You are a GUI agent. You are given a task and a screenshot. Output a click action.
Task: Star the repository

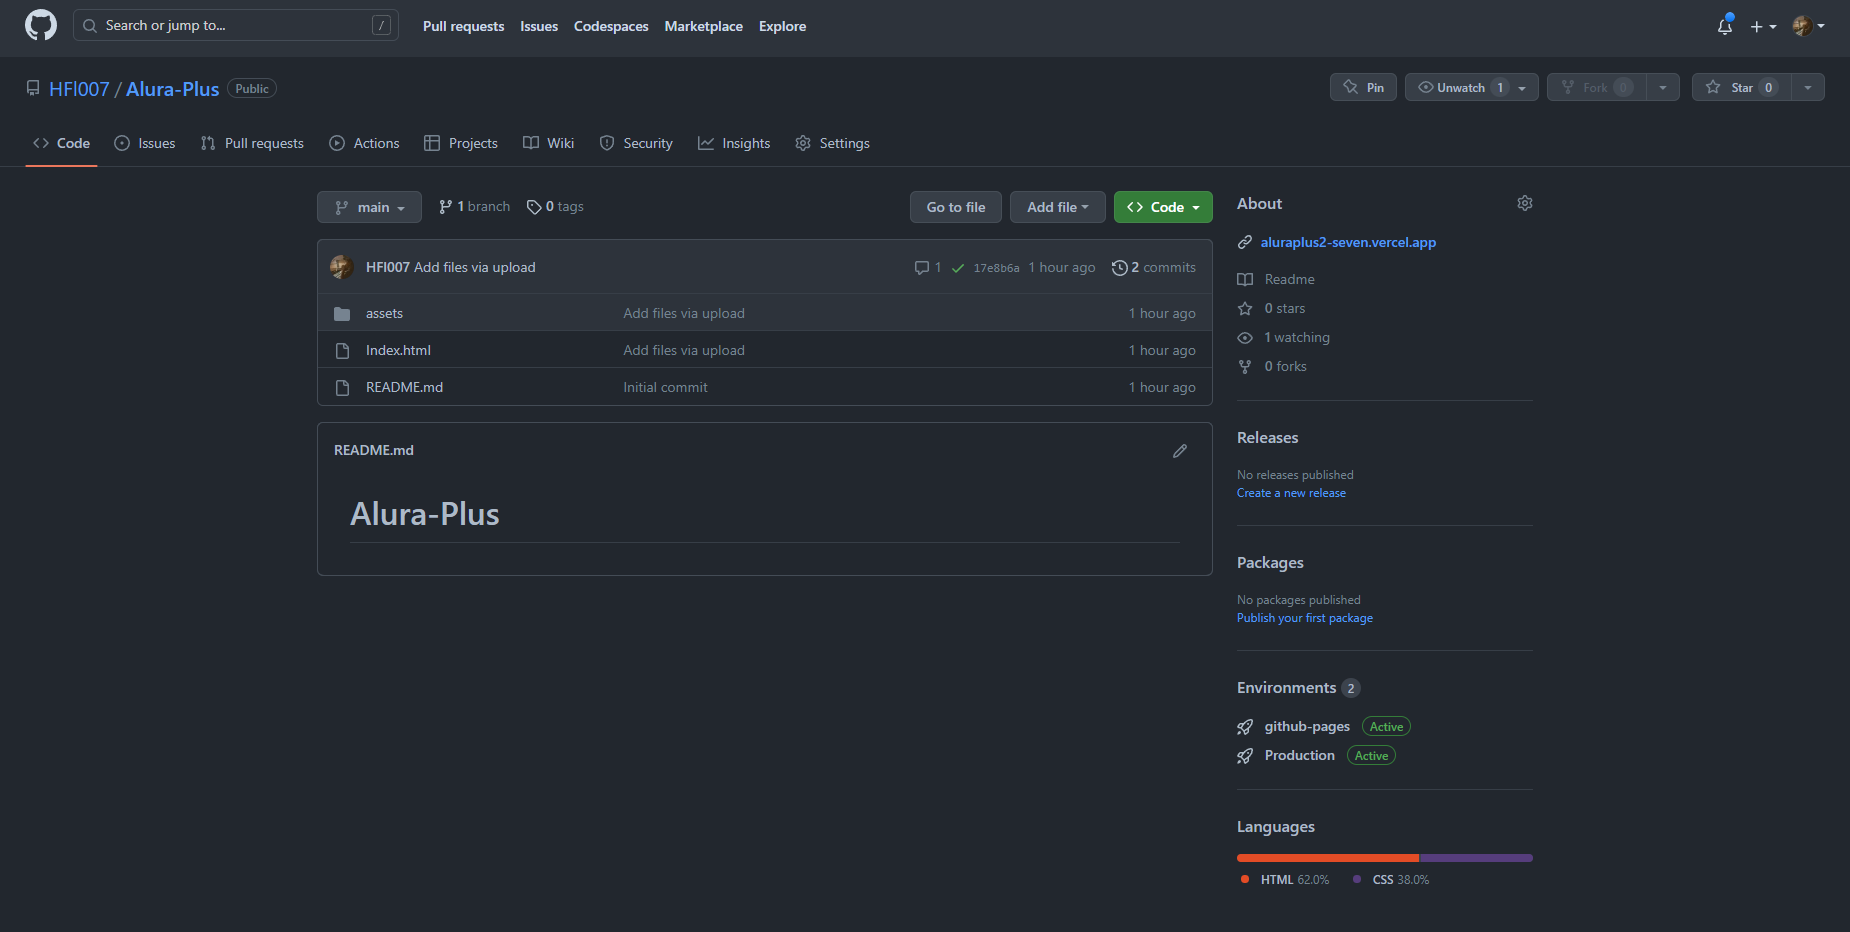pos(1741,87)
